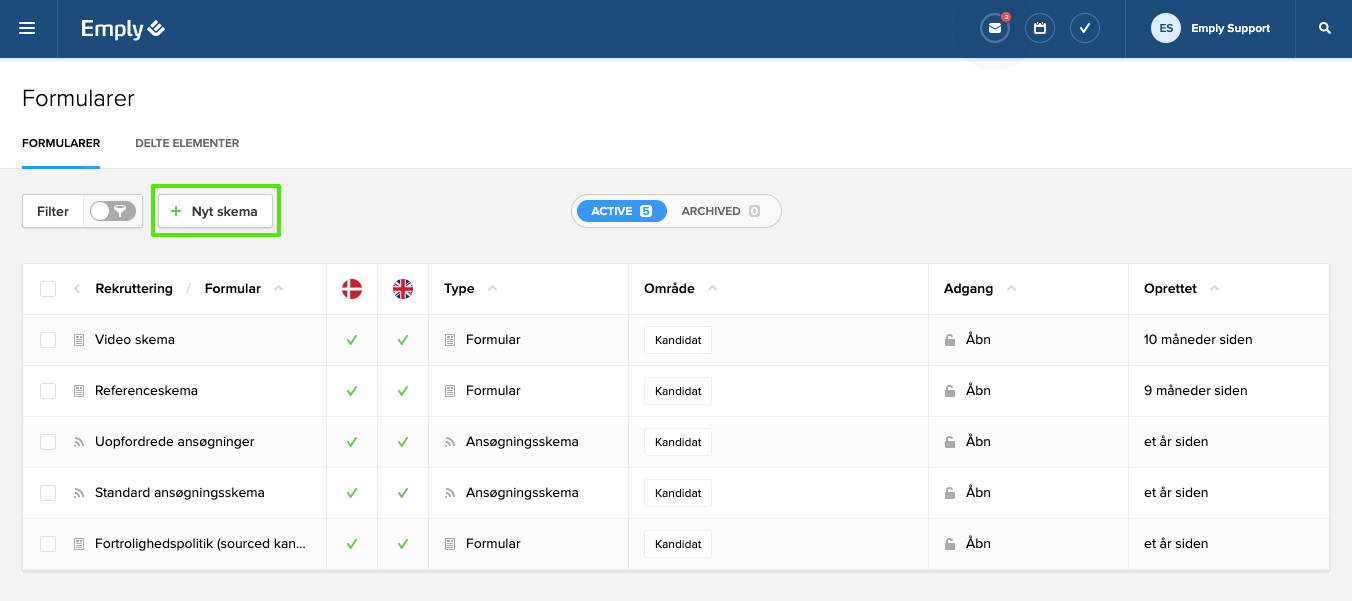Open the hamburger navigation menu

27,29
